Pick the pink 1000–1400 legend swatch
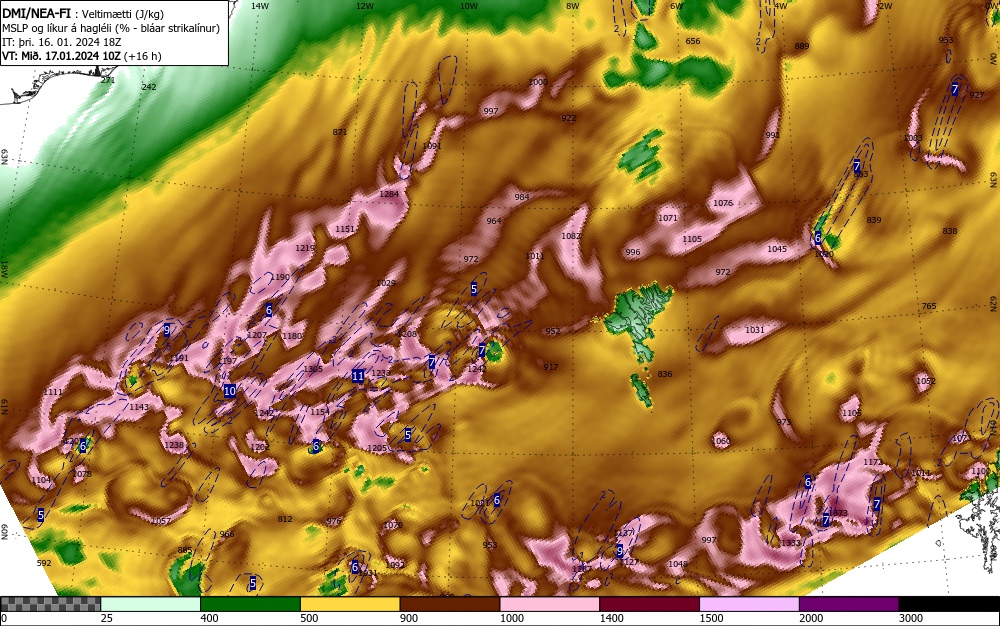This screenshot has height=626, width=1000. tap(550, 604)
